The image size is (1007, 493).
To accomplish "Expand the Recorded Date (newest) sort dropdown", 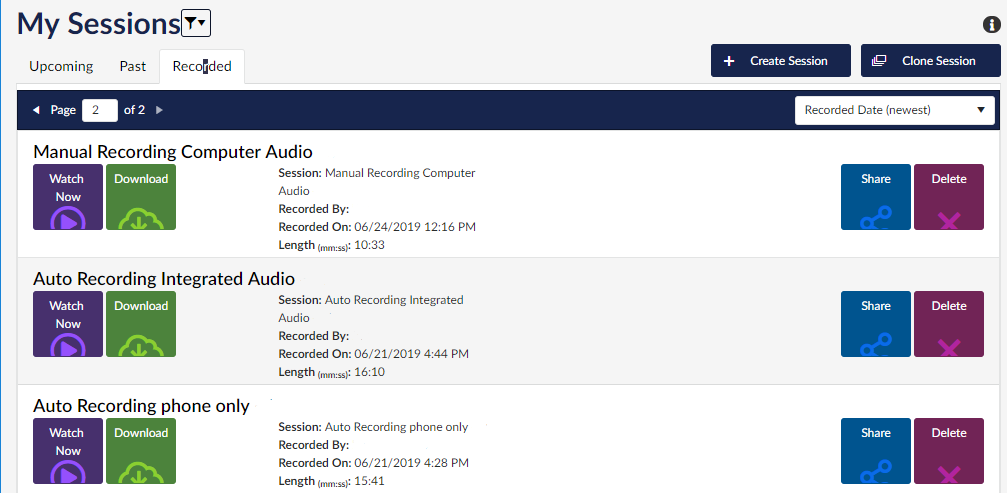I will [894, 110].
